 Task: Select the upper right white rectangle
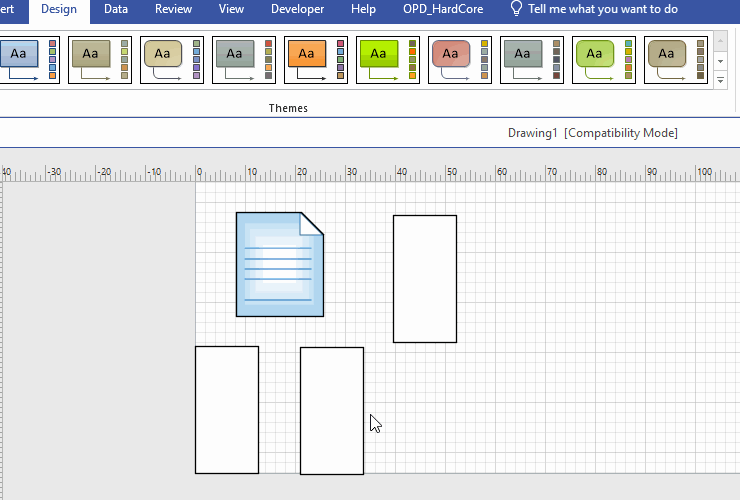(x=425, y=279)
